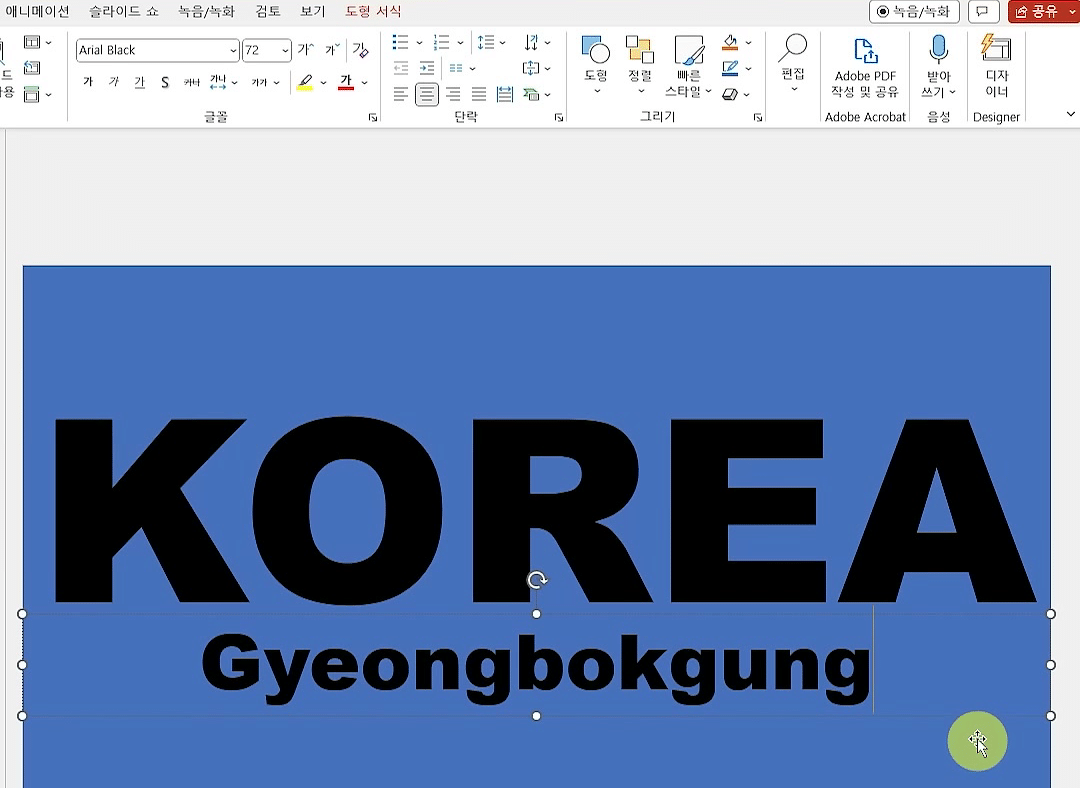The width and height of the screenshot is (1080, 788).
Task: Justify the paragraph text
Action: coord(479,94)
